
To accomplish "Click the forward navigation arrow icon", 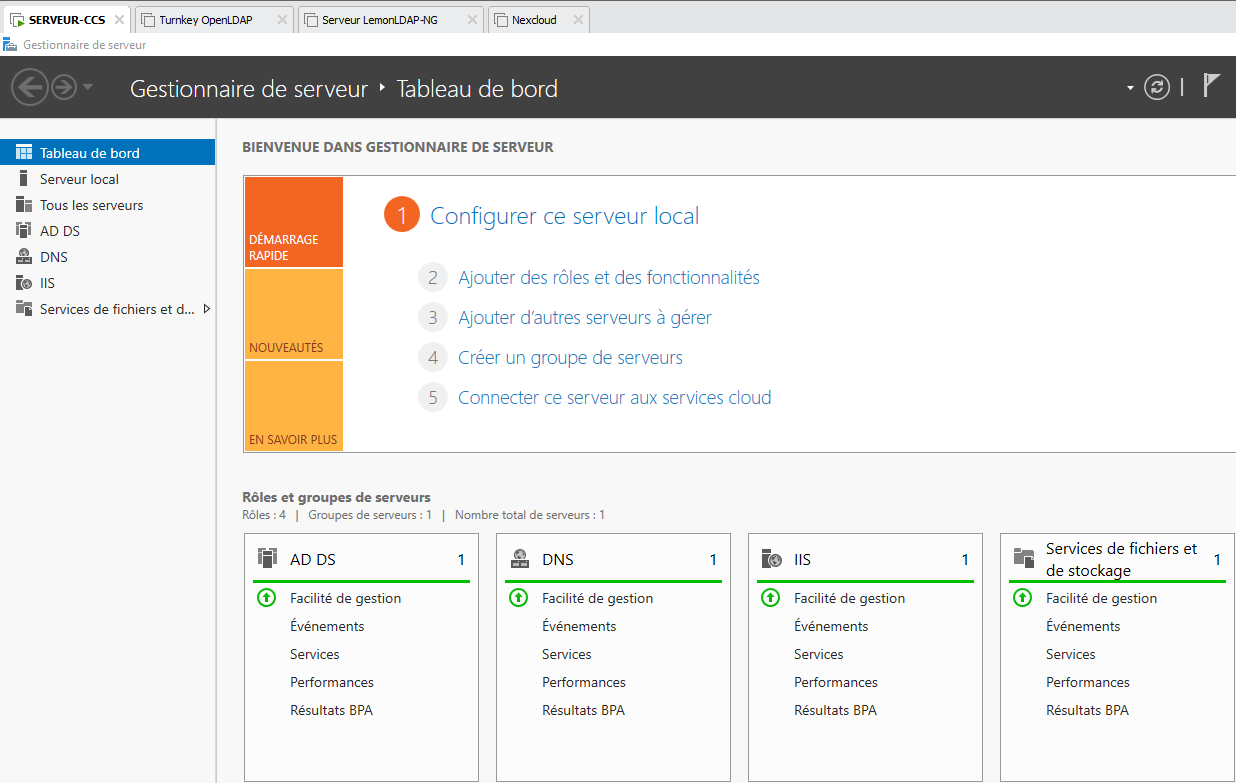I will click(64, 88).
